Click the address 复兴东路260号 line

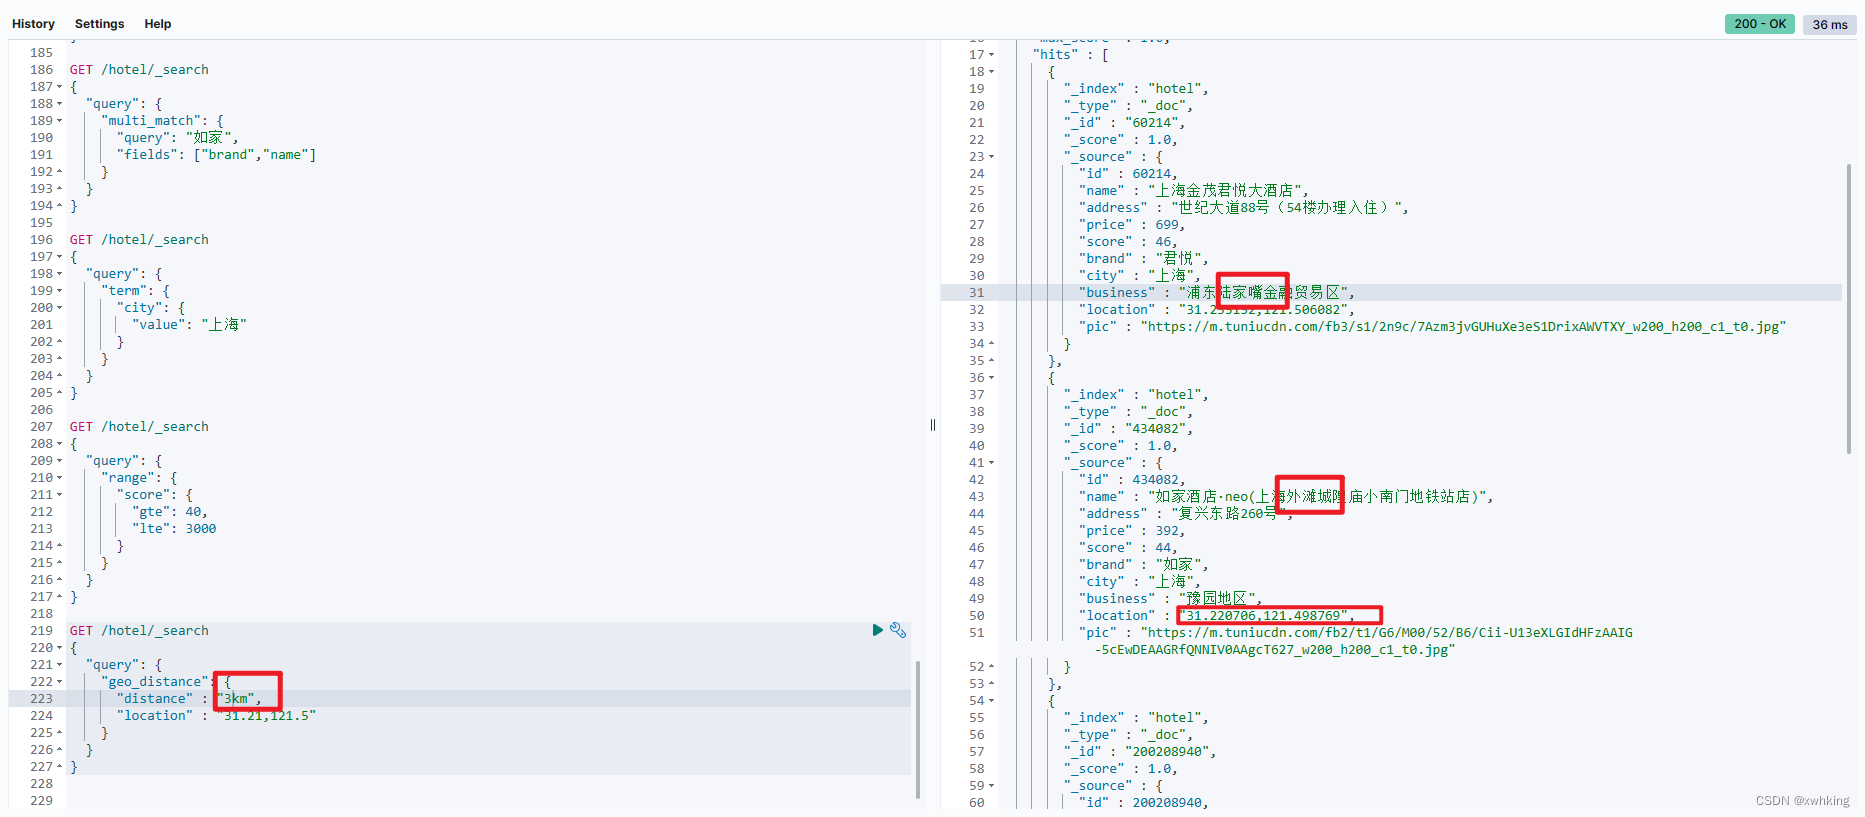tap(1186, 514)
